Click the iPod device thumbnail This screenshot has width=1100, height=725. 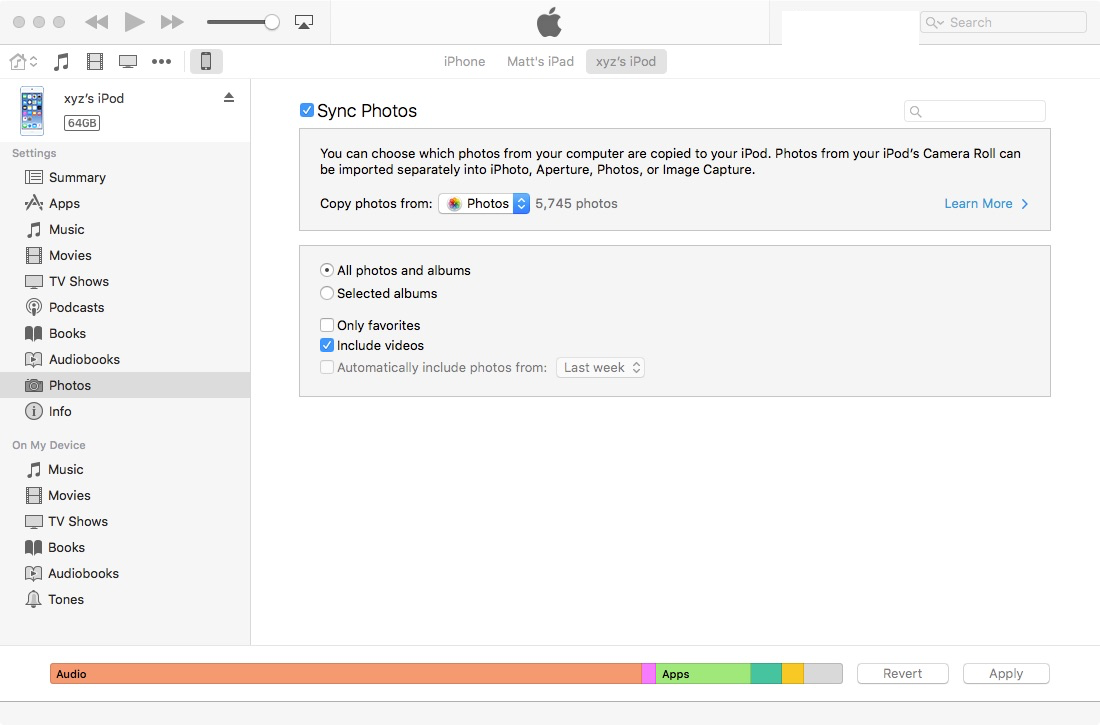pos(32,111)
